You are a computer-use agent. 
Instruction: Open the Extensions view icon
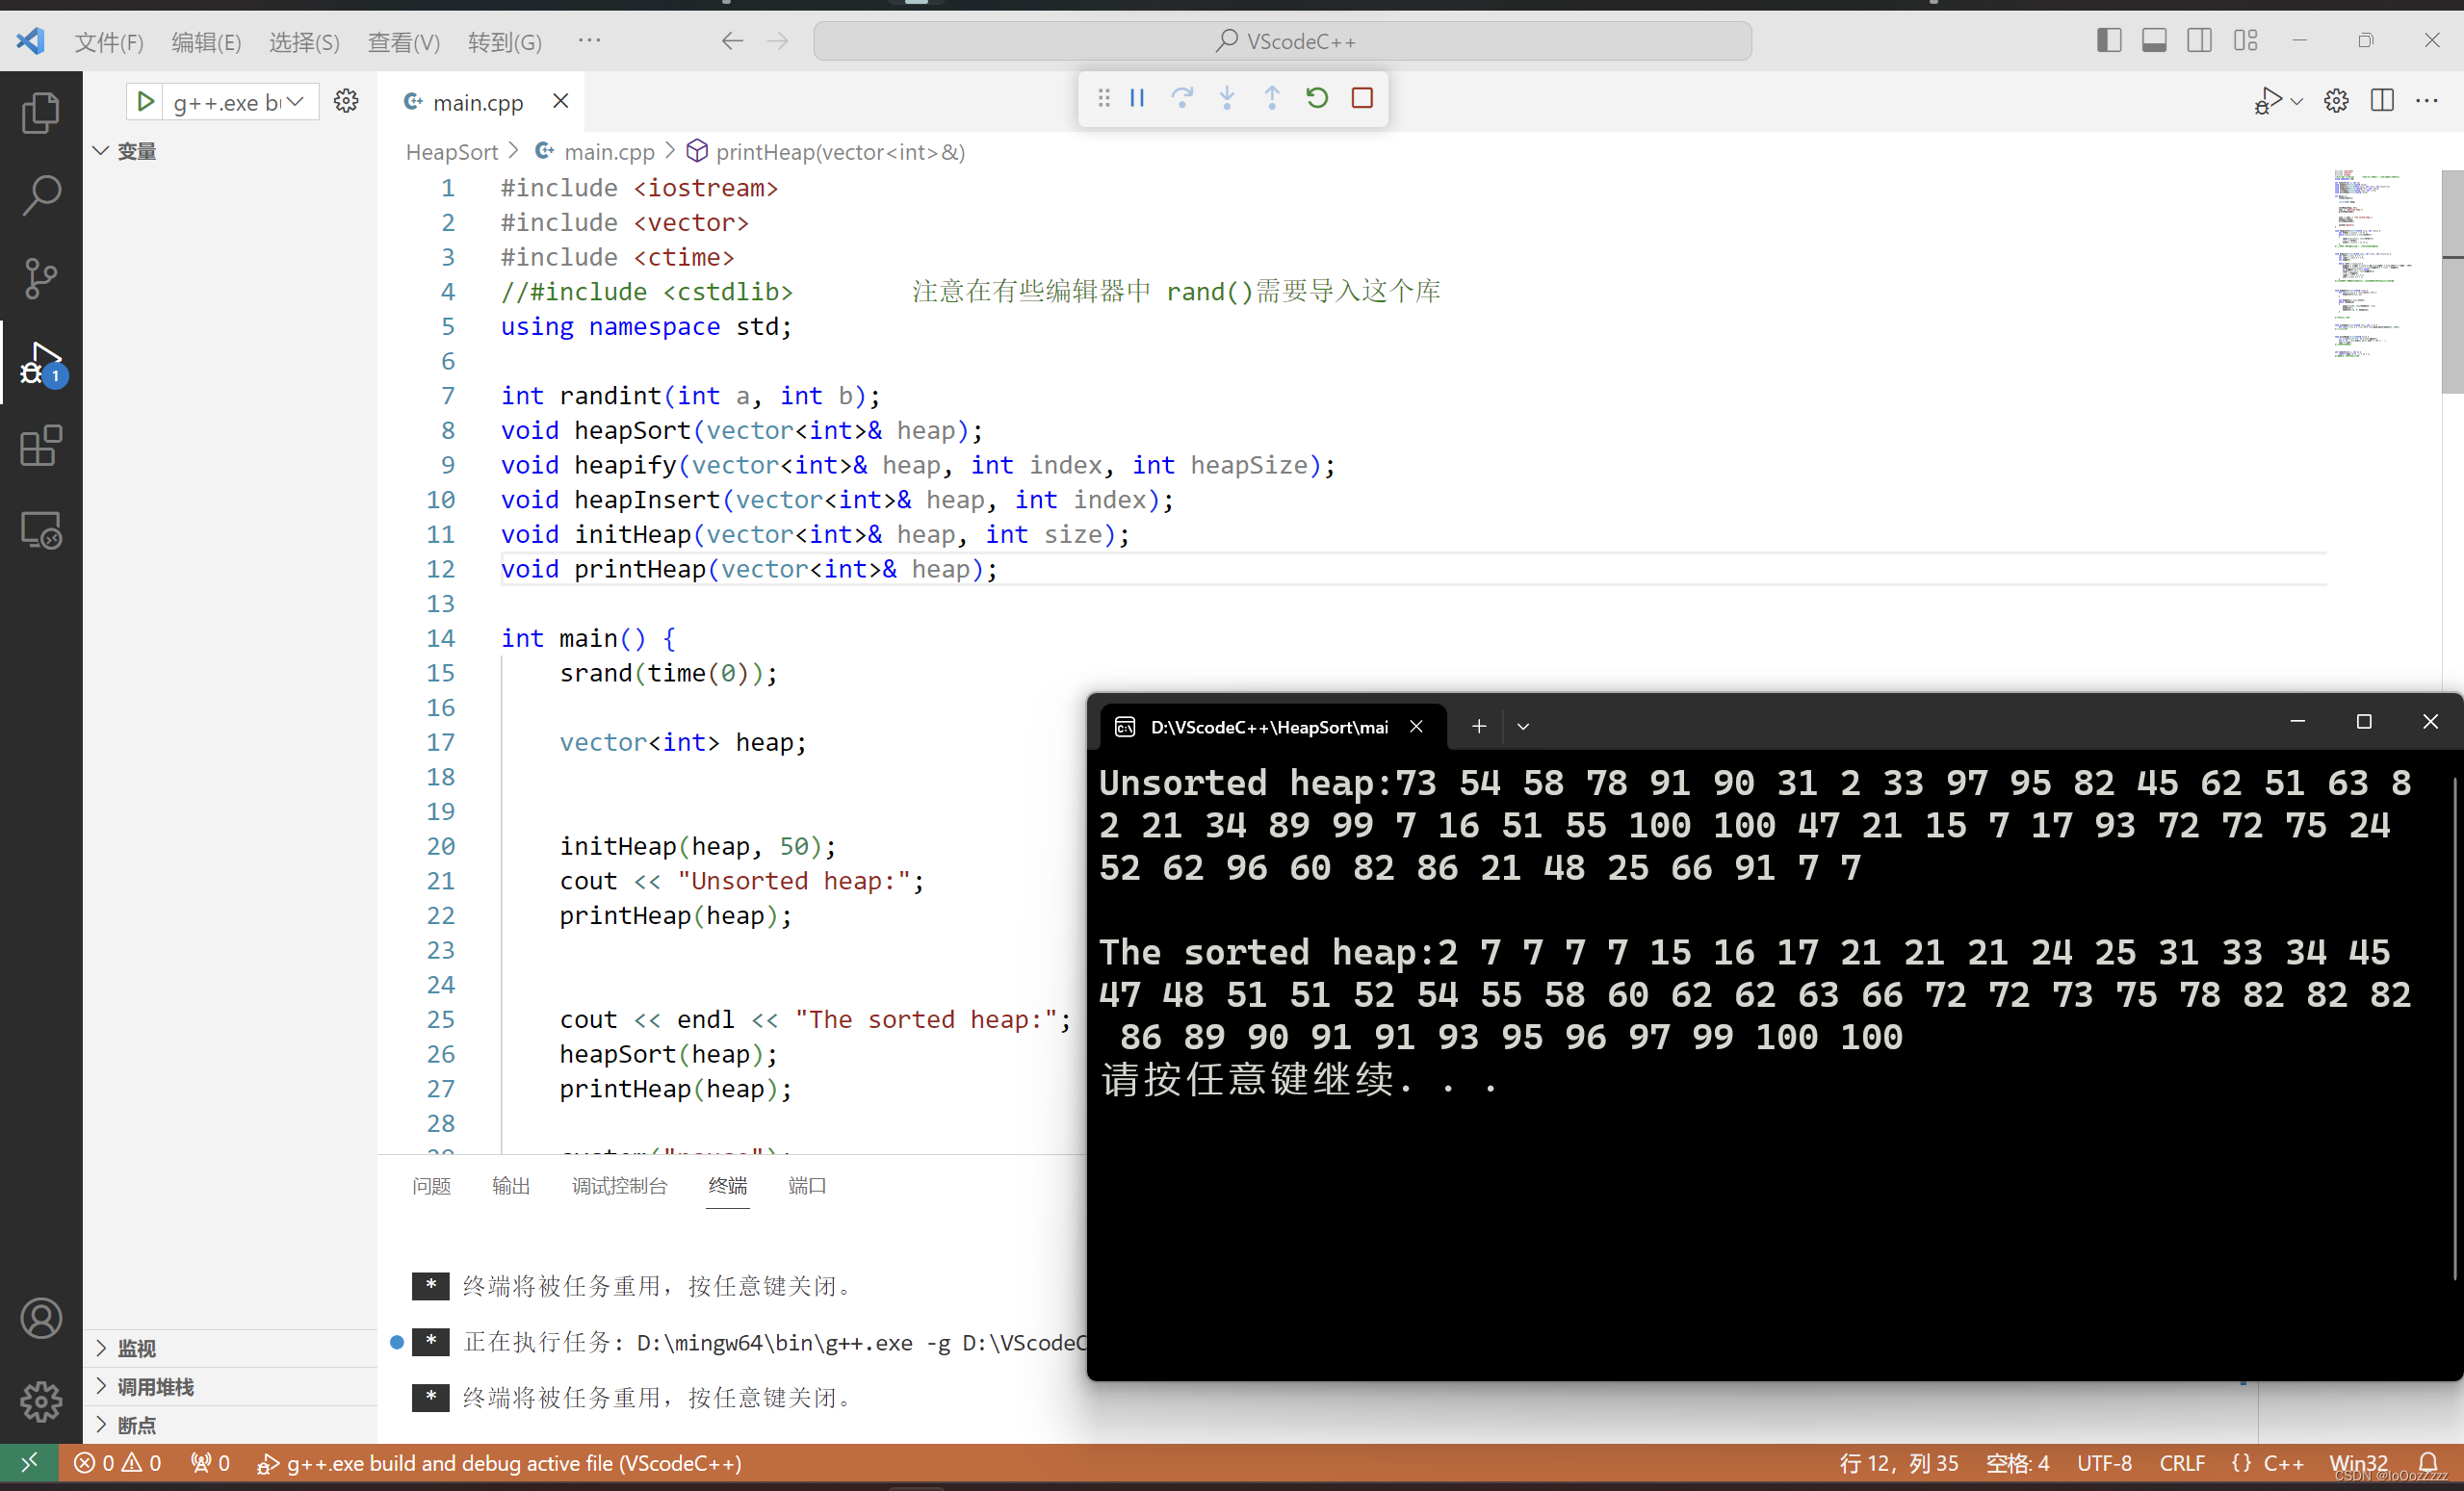point(40,446)
